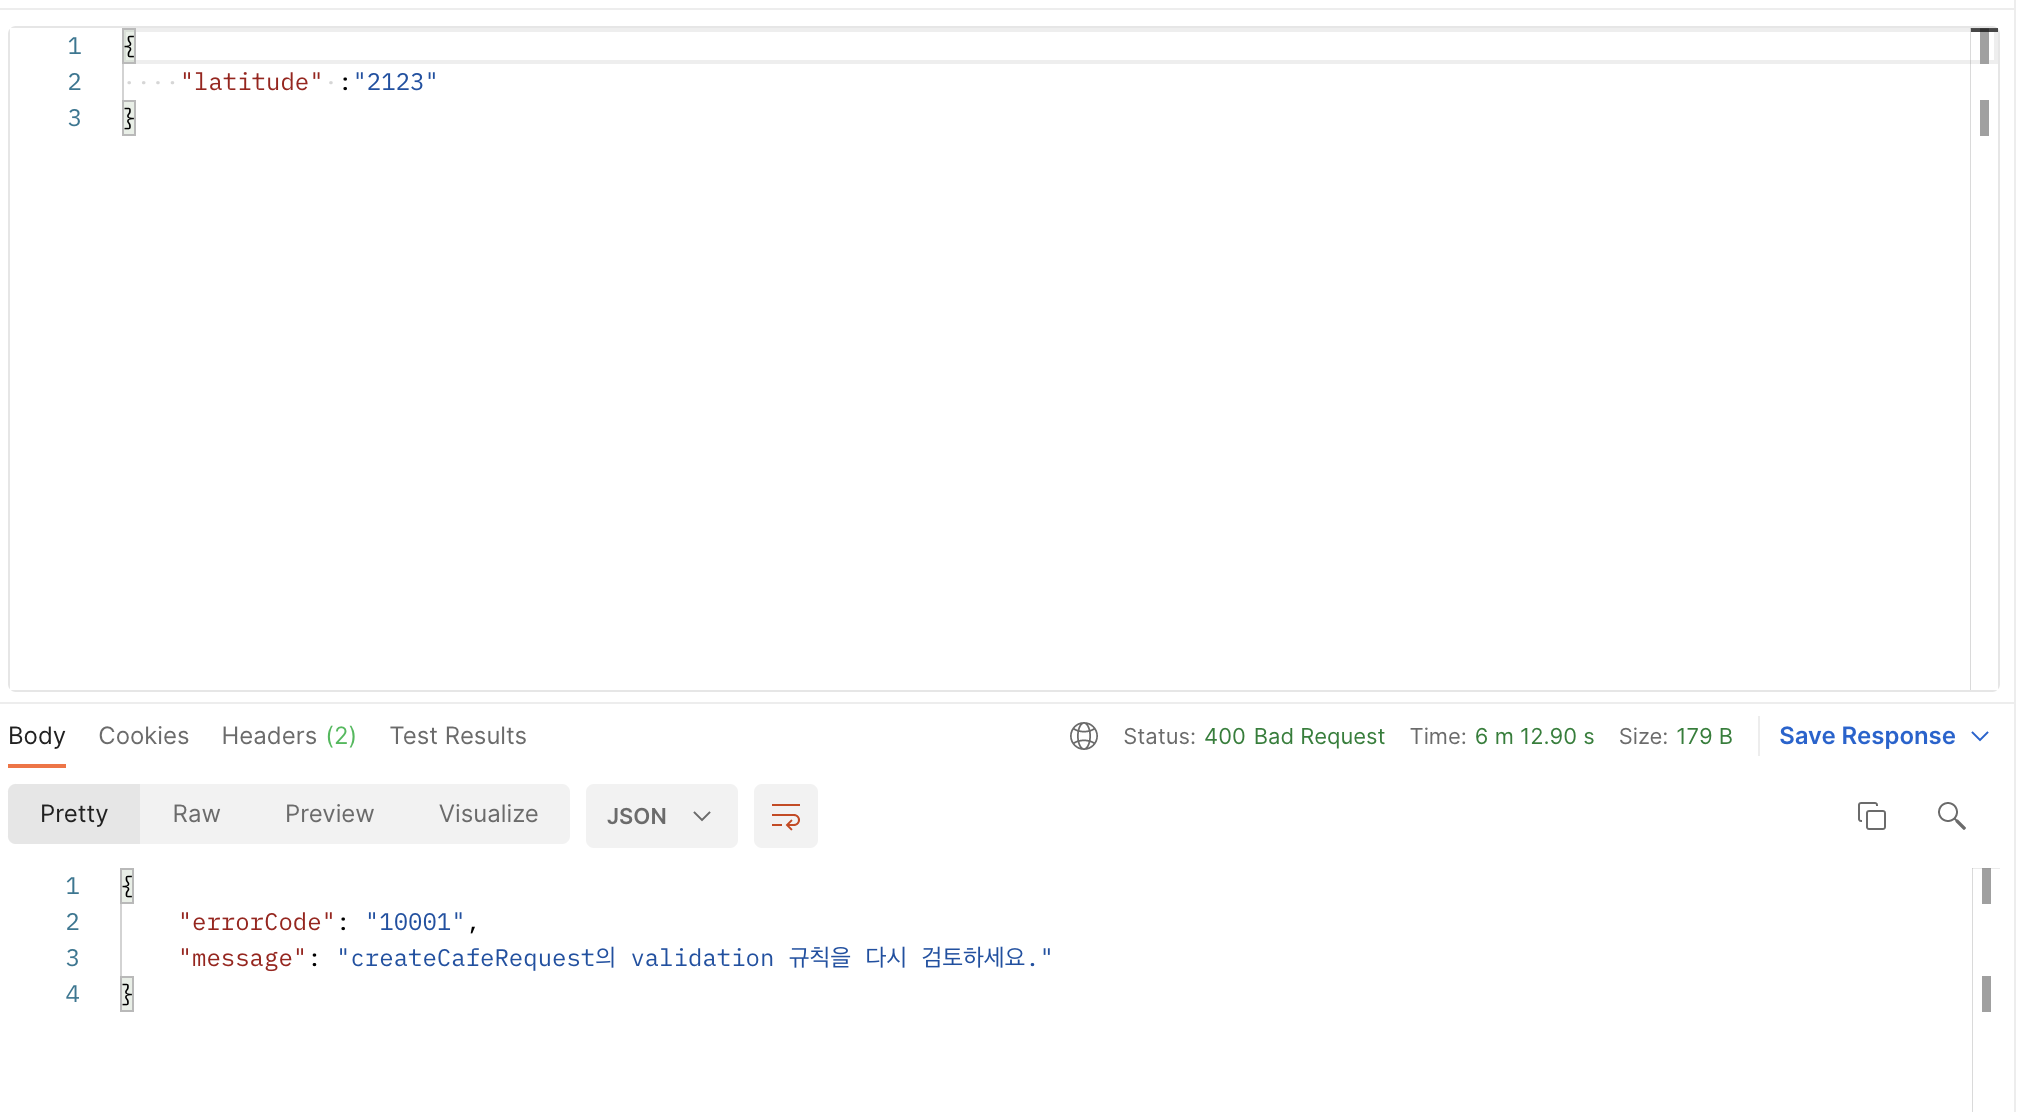Toggle the word wrap lines icon

(x=785, y=816)
